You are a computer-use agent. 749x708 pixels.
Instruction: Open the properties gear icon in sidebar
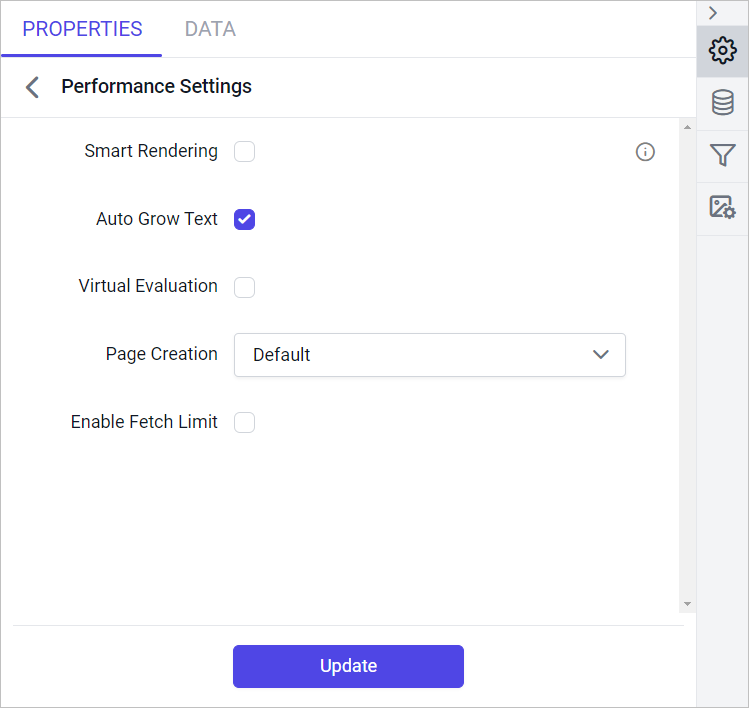tap(722, 51)
